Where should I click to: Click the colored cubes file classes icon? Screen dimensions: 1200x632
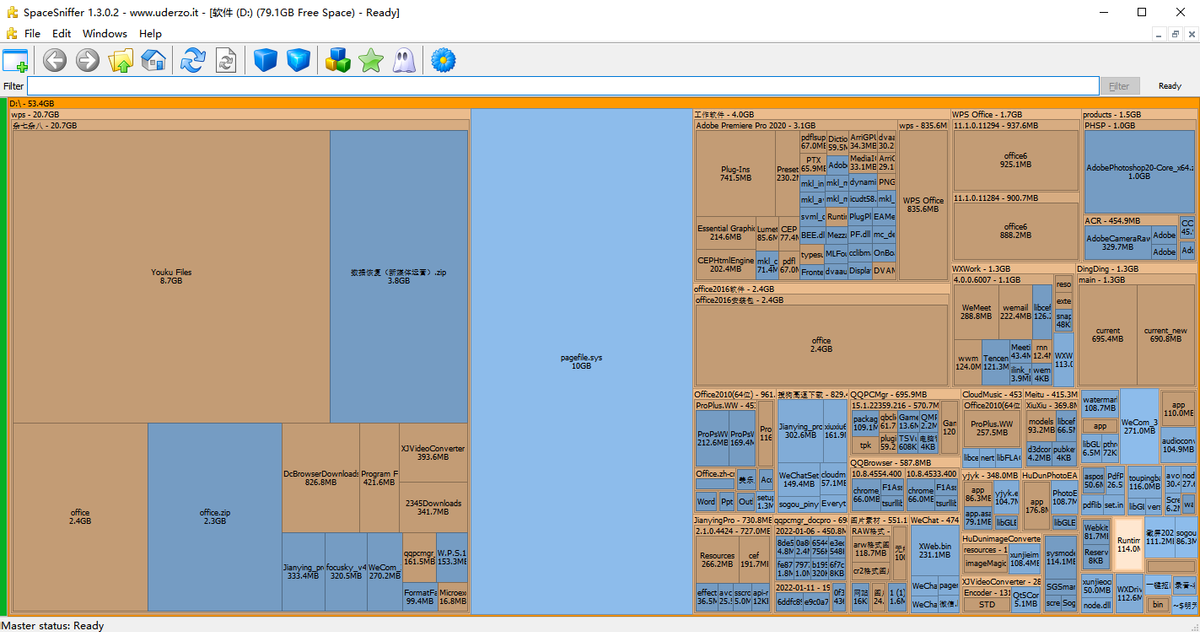point(338,61)
